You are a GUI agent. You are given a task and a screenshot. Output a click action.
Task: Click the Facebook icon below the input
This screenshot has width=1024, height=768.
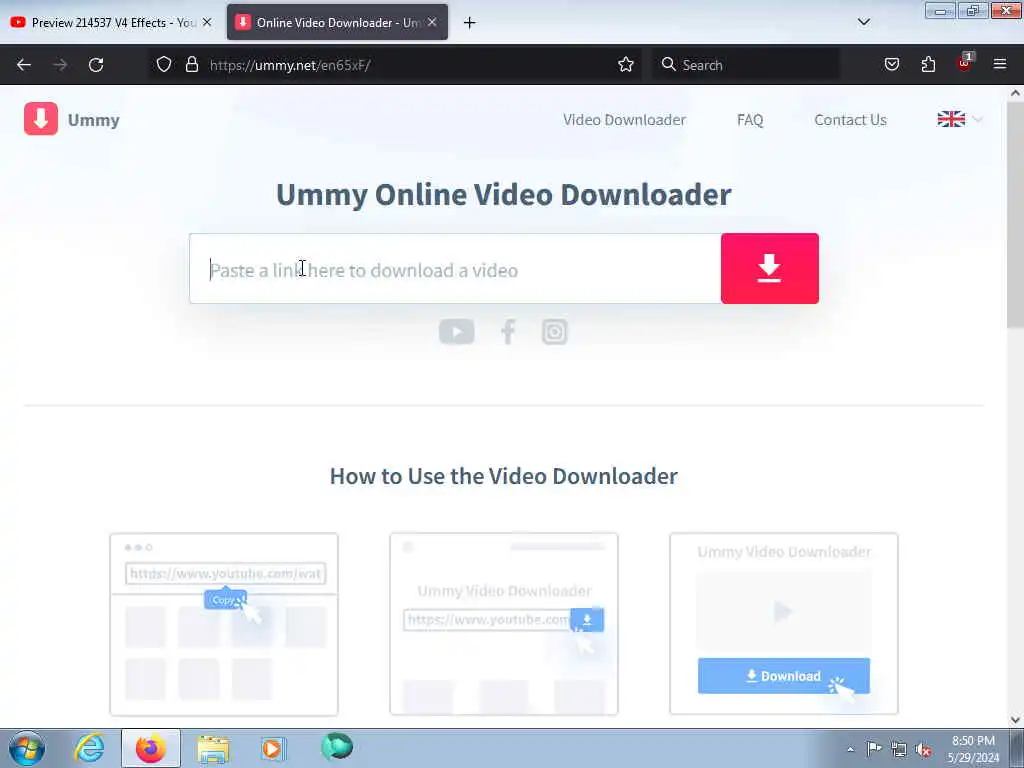[x=508, y=332]
